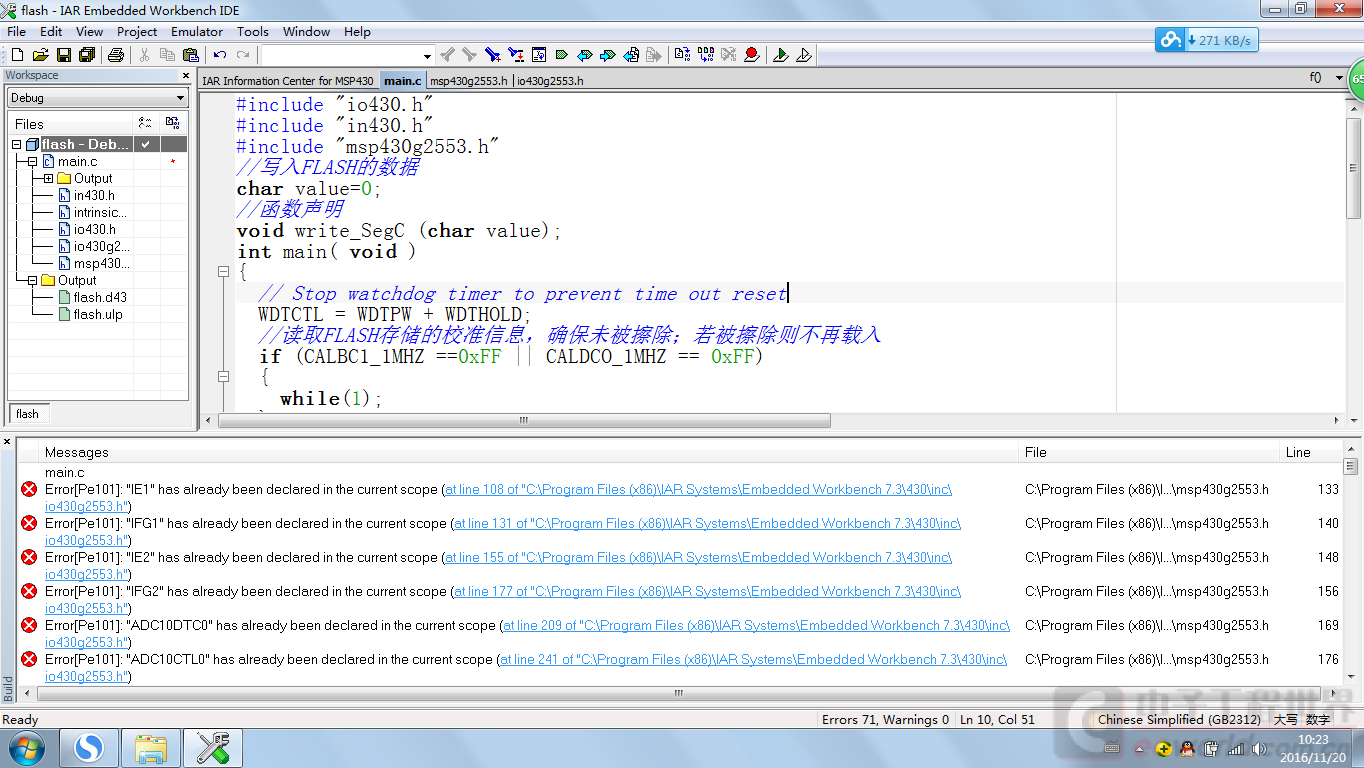
Task: Select flash.d43 output file
Action: click(x=99, y=297)
